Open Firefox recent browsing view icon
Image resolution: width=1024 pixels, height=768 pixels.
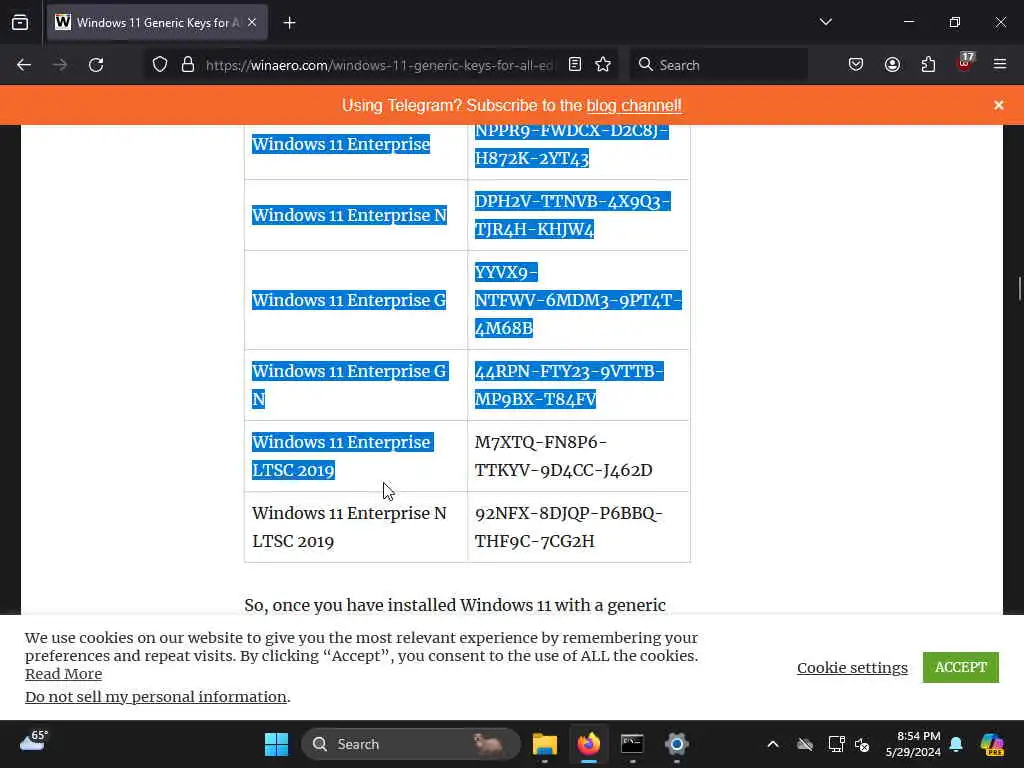[20, 23]
